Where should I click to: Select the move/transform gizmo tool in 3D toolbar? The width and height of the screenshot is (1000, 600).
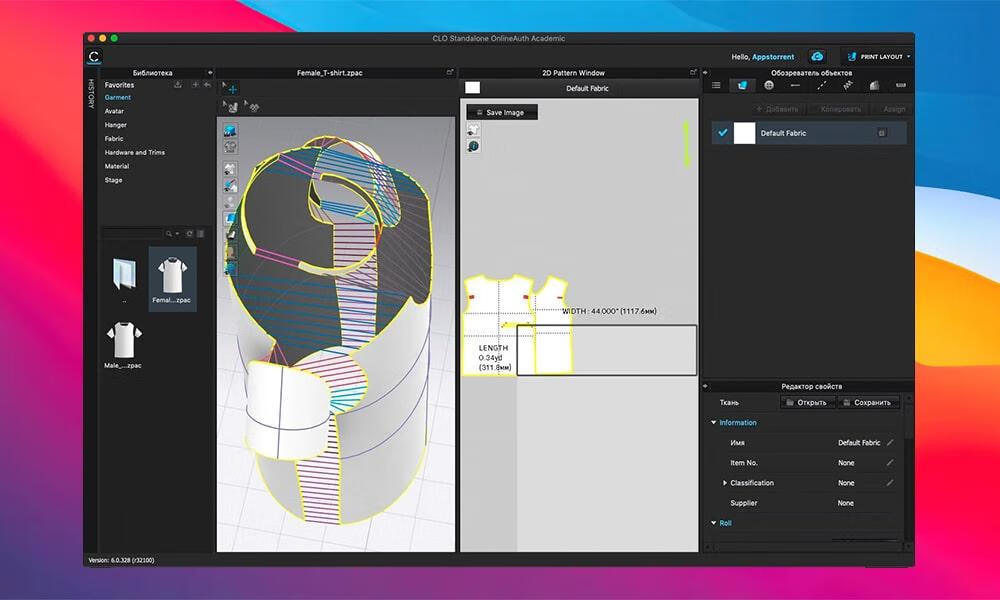233,88
